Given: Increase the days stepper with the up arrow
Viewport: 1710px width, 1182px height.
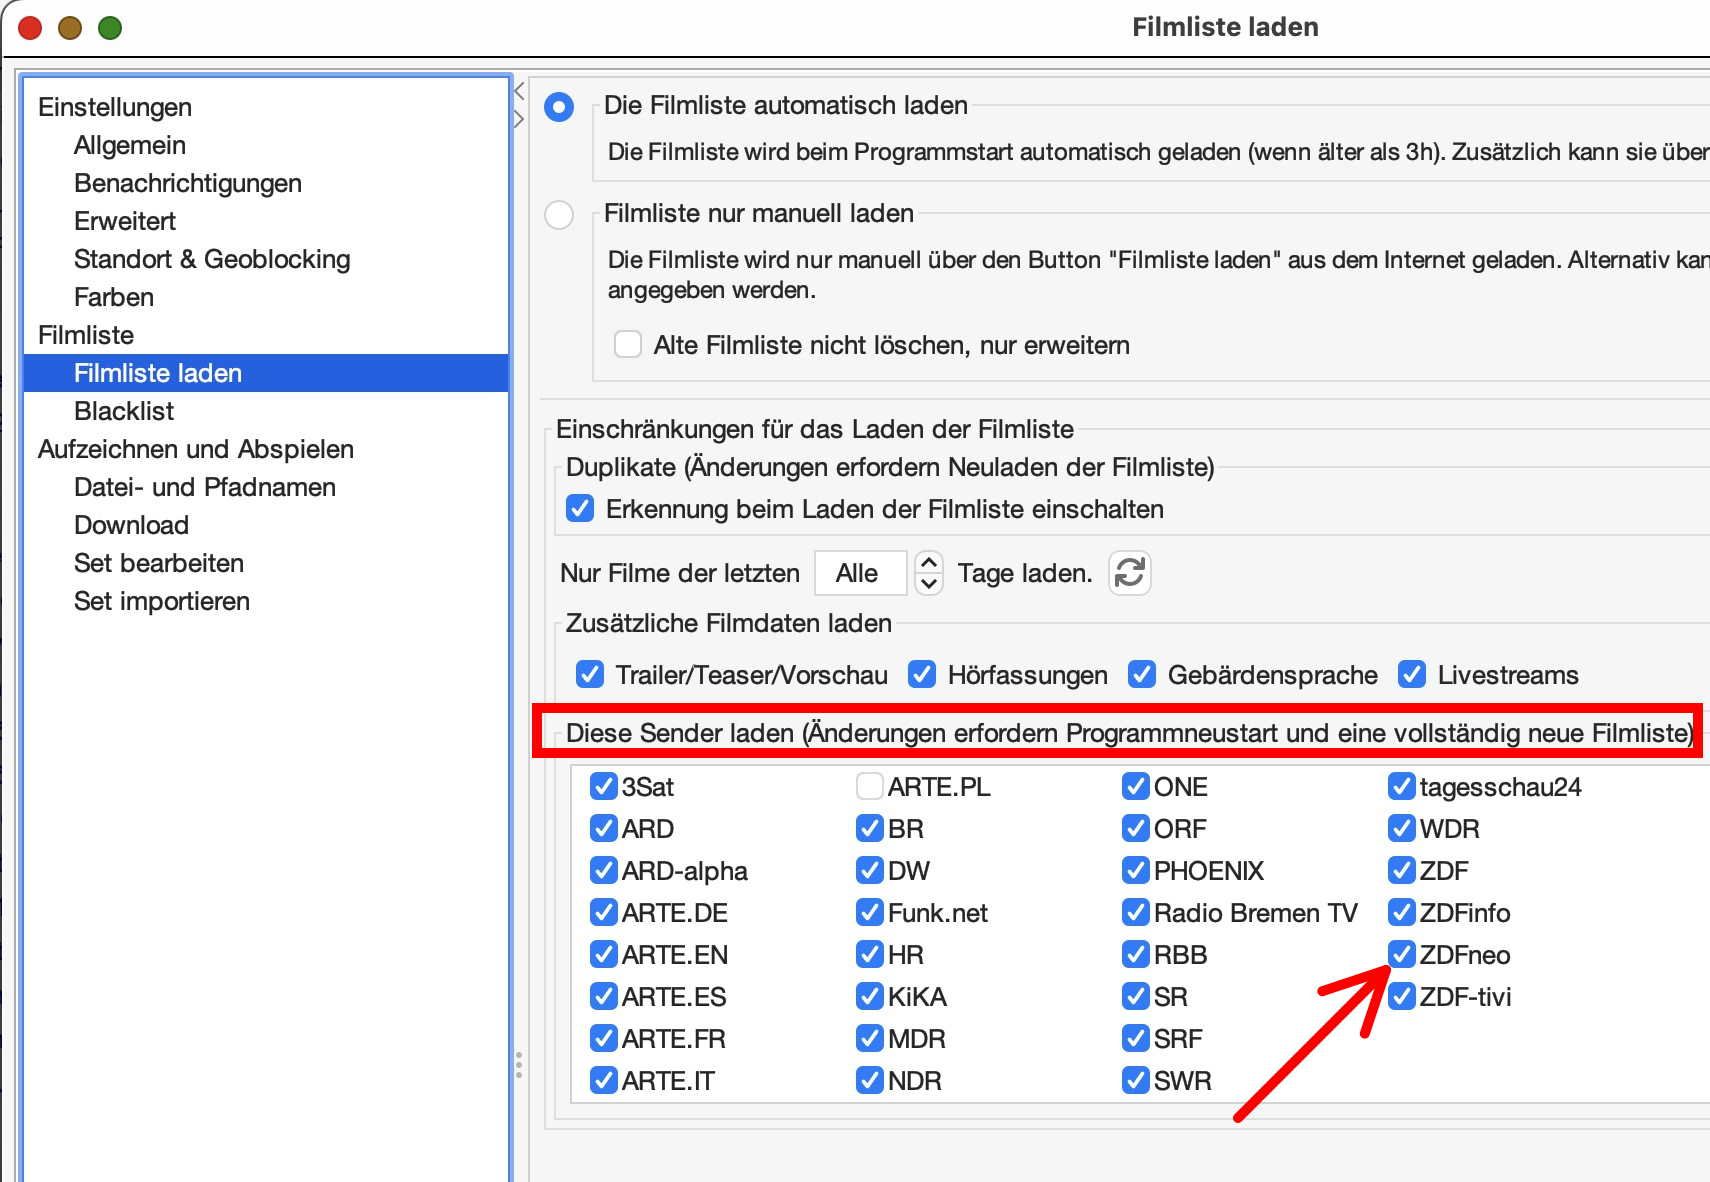Looking at the screenshot, I should tap(929, 563).
